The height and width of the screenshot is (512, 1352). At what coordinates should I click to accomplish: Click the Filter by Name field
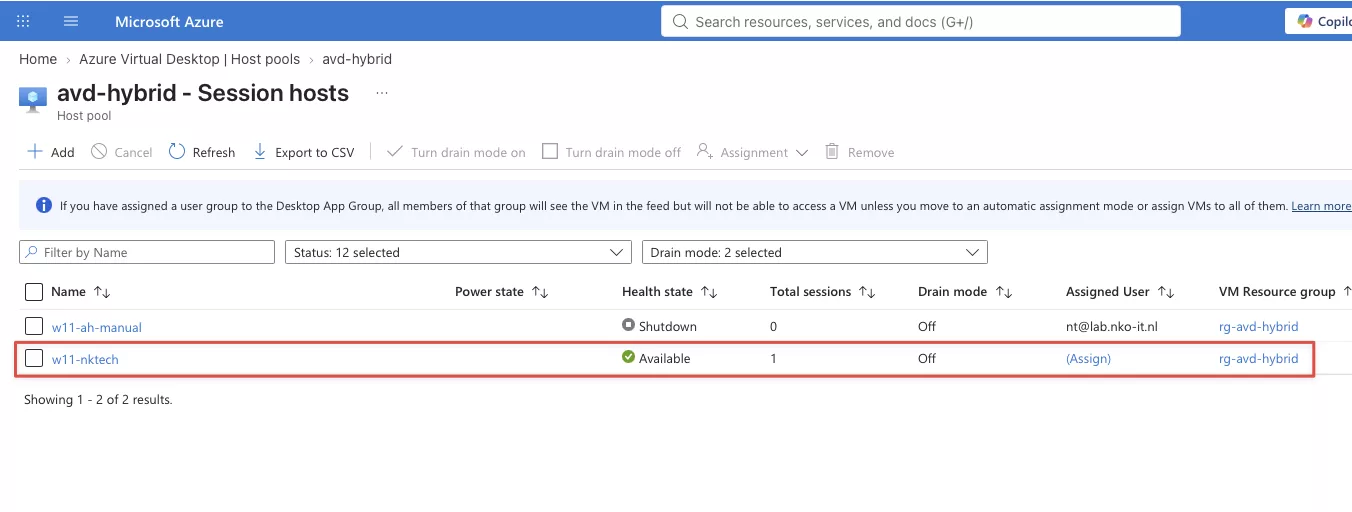[147, 252]
